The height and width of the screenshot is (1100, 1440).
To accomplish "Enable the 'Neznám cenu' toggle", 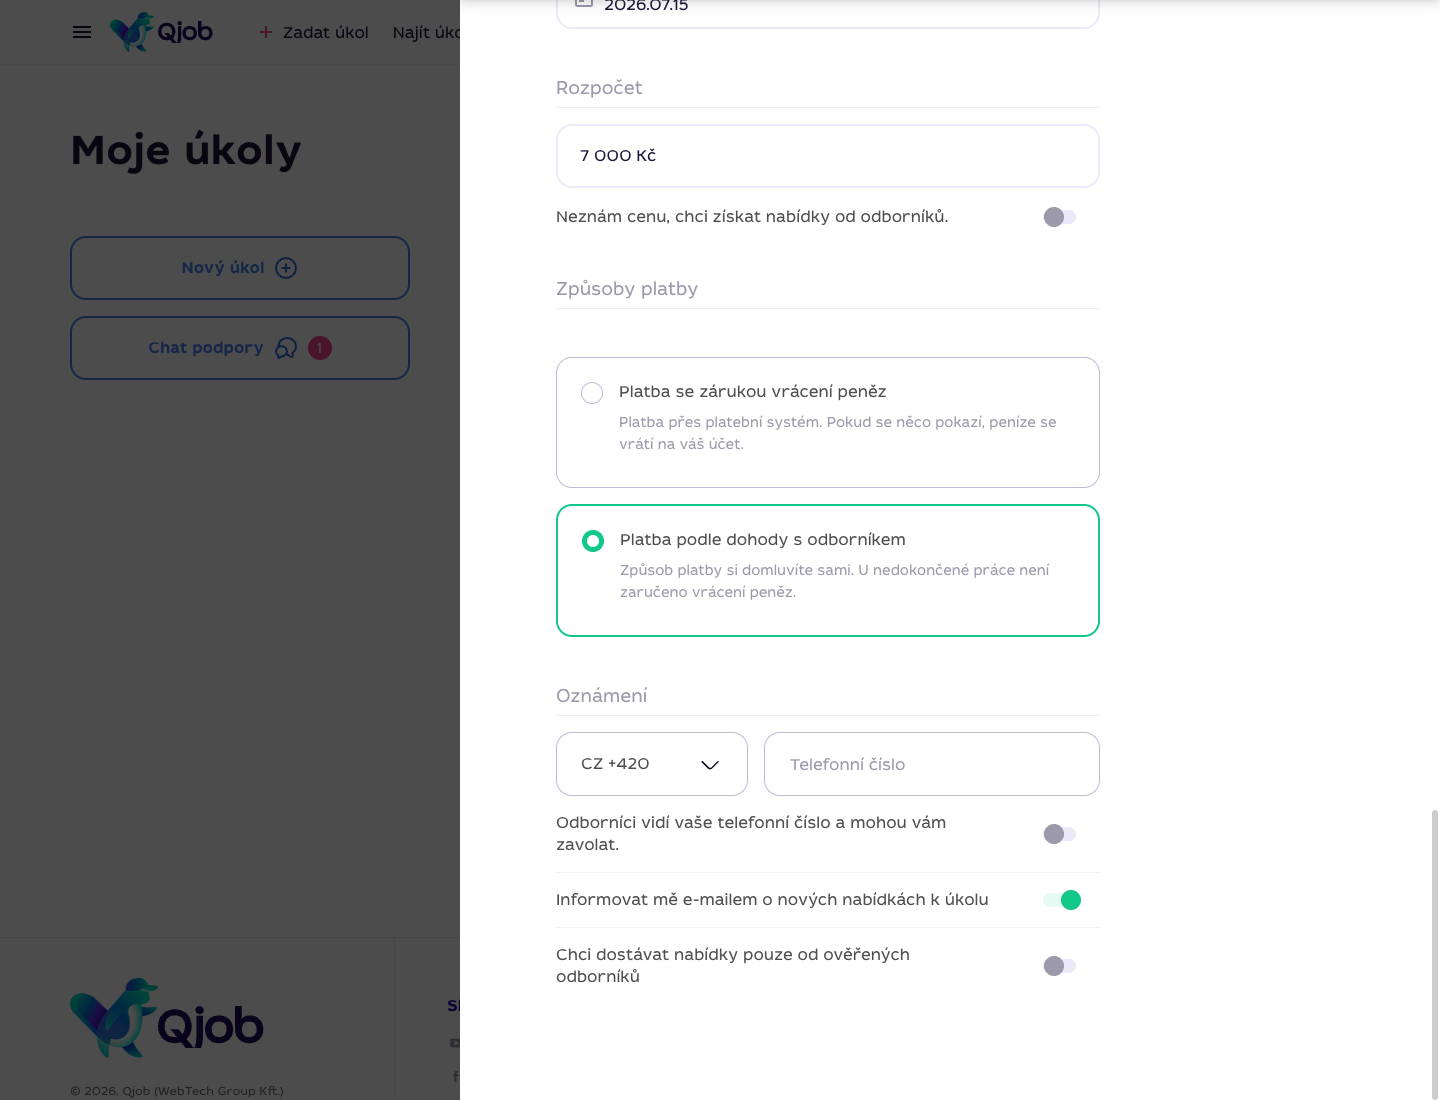I will tap(1060, 217).
